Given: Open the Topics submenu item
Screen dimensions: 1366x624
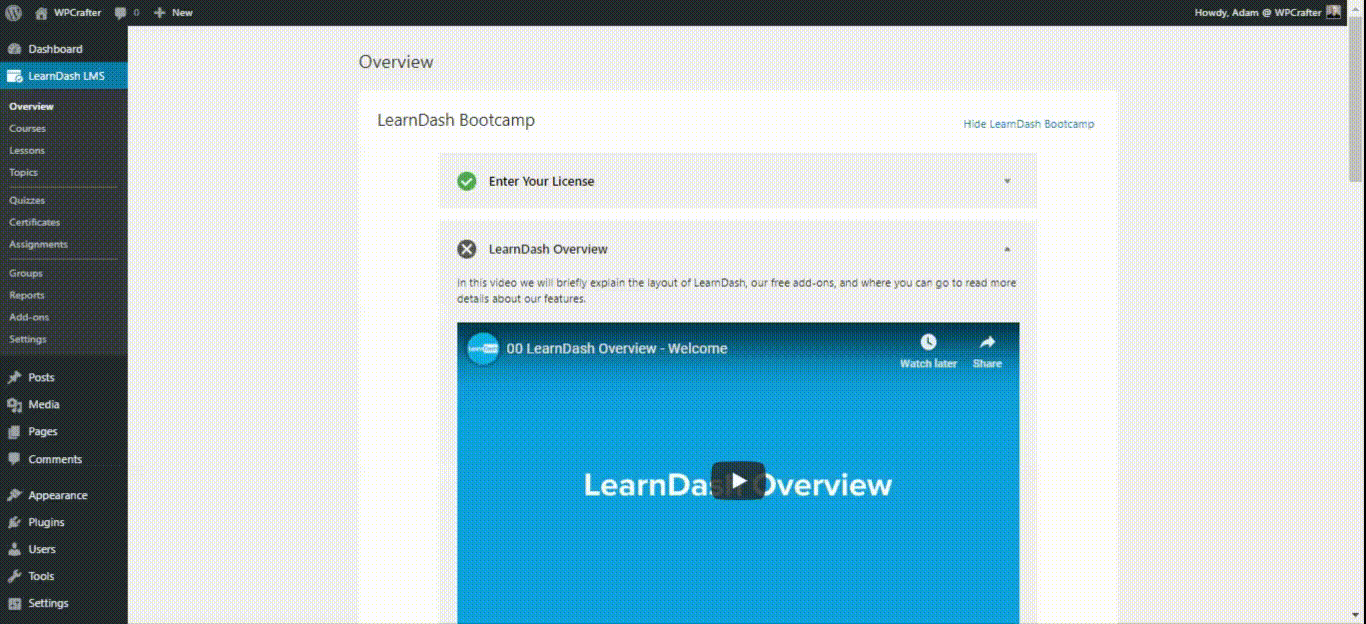Looking at the screenshot, I should (x=23, y=172).
